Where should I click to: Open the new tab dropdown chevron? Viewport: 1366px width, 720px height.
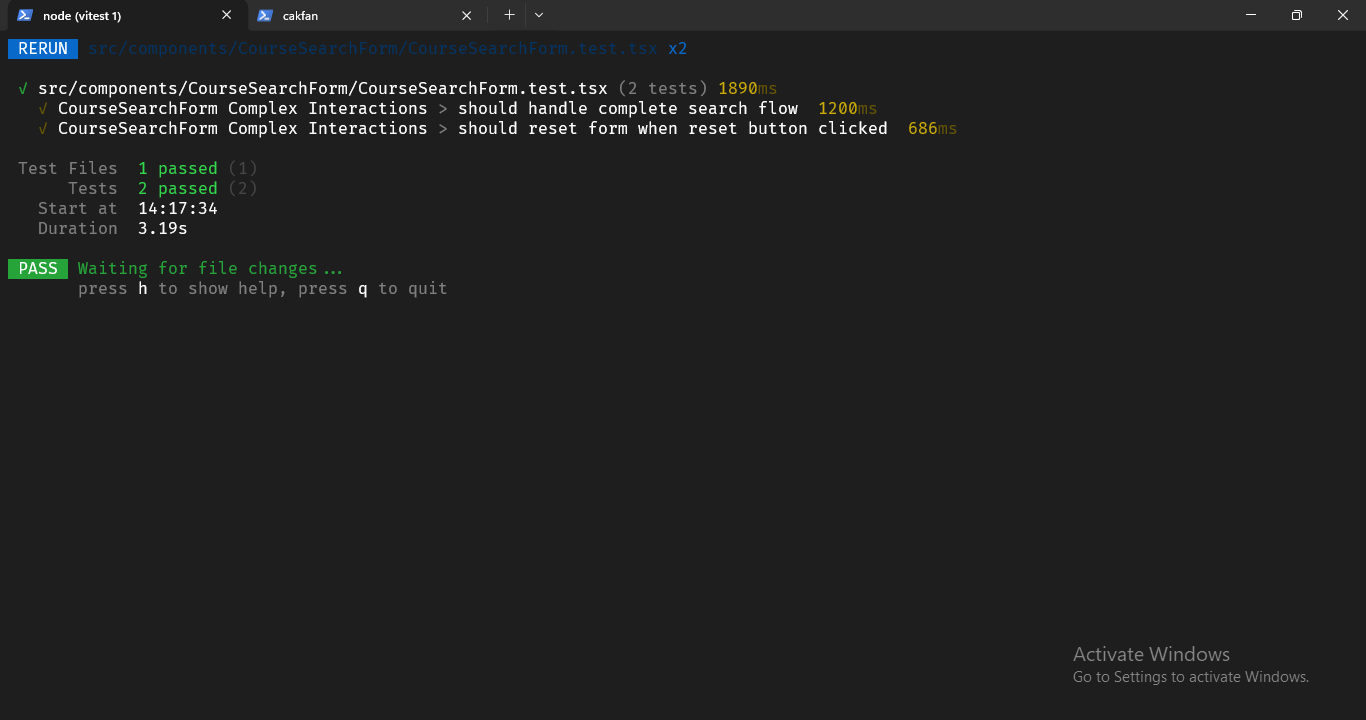point(538,15)
